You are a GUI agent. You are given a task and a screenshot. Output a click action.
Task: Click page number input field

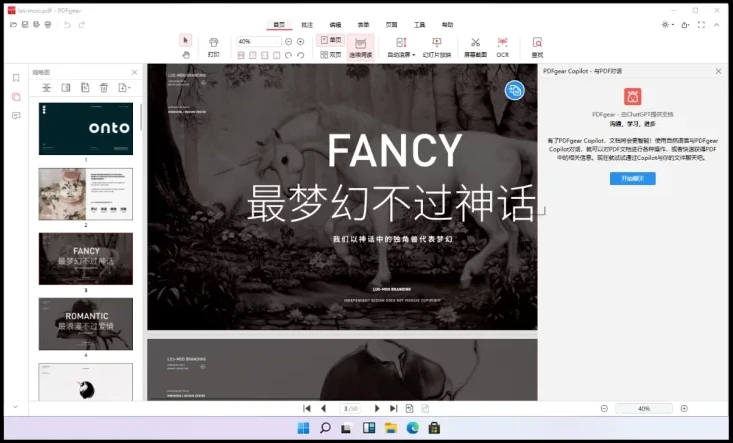tap(350, 408)
